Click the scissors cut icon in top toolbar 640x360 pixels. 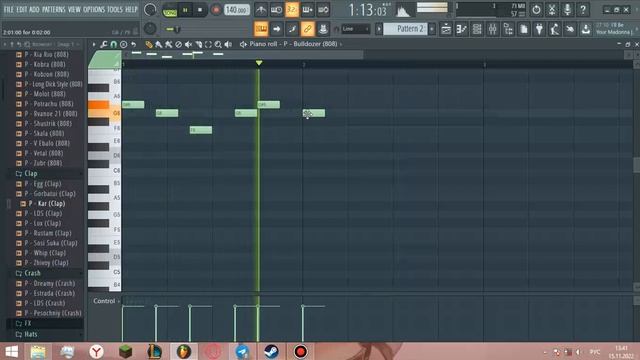point(552,9)
